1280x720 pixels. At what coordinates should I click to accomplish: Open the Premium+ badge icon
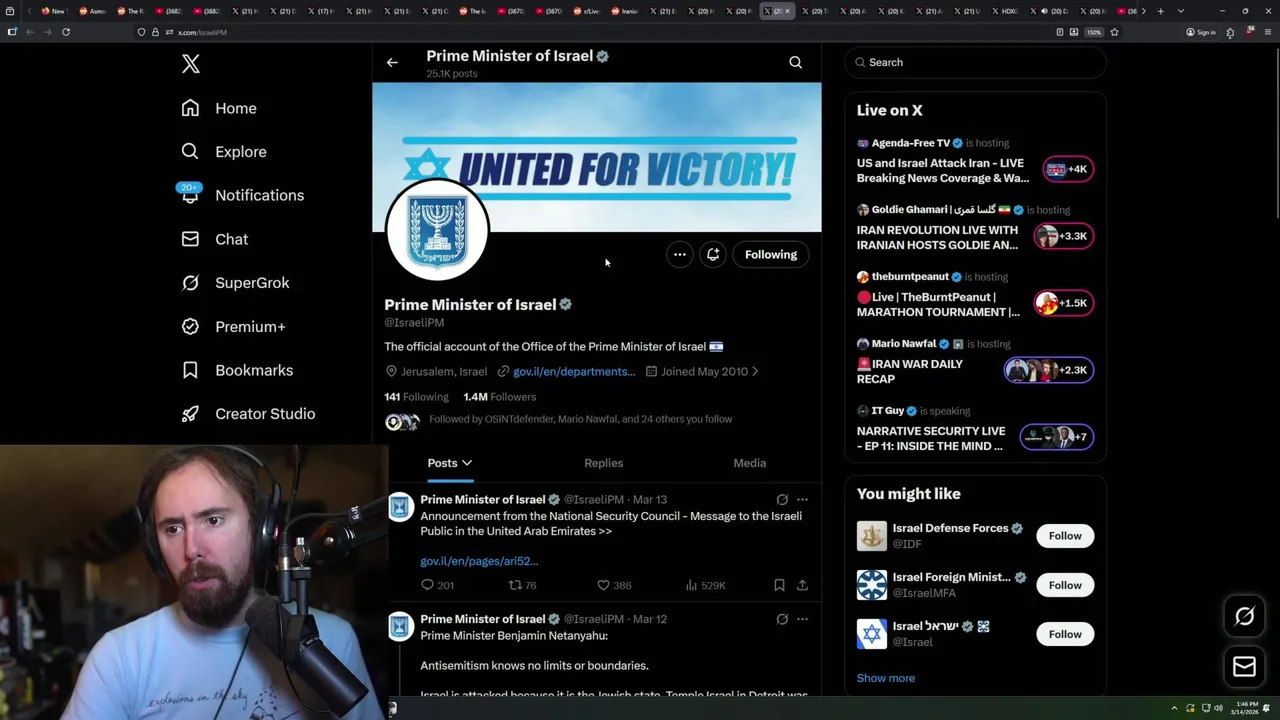click(x=190, y=326)
